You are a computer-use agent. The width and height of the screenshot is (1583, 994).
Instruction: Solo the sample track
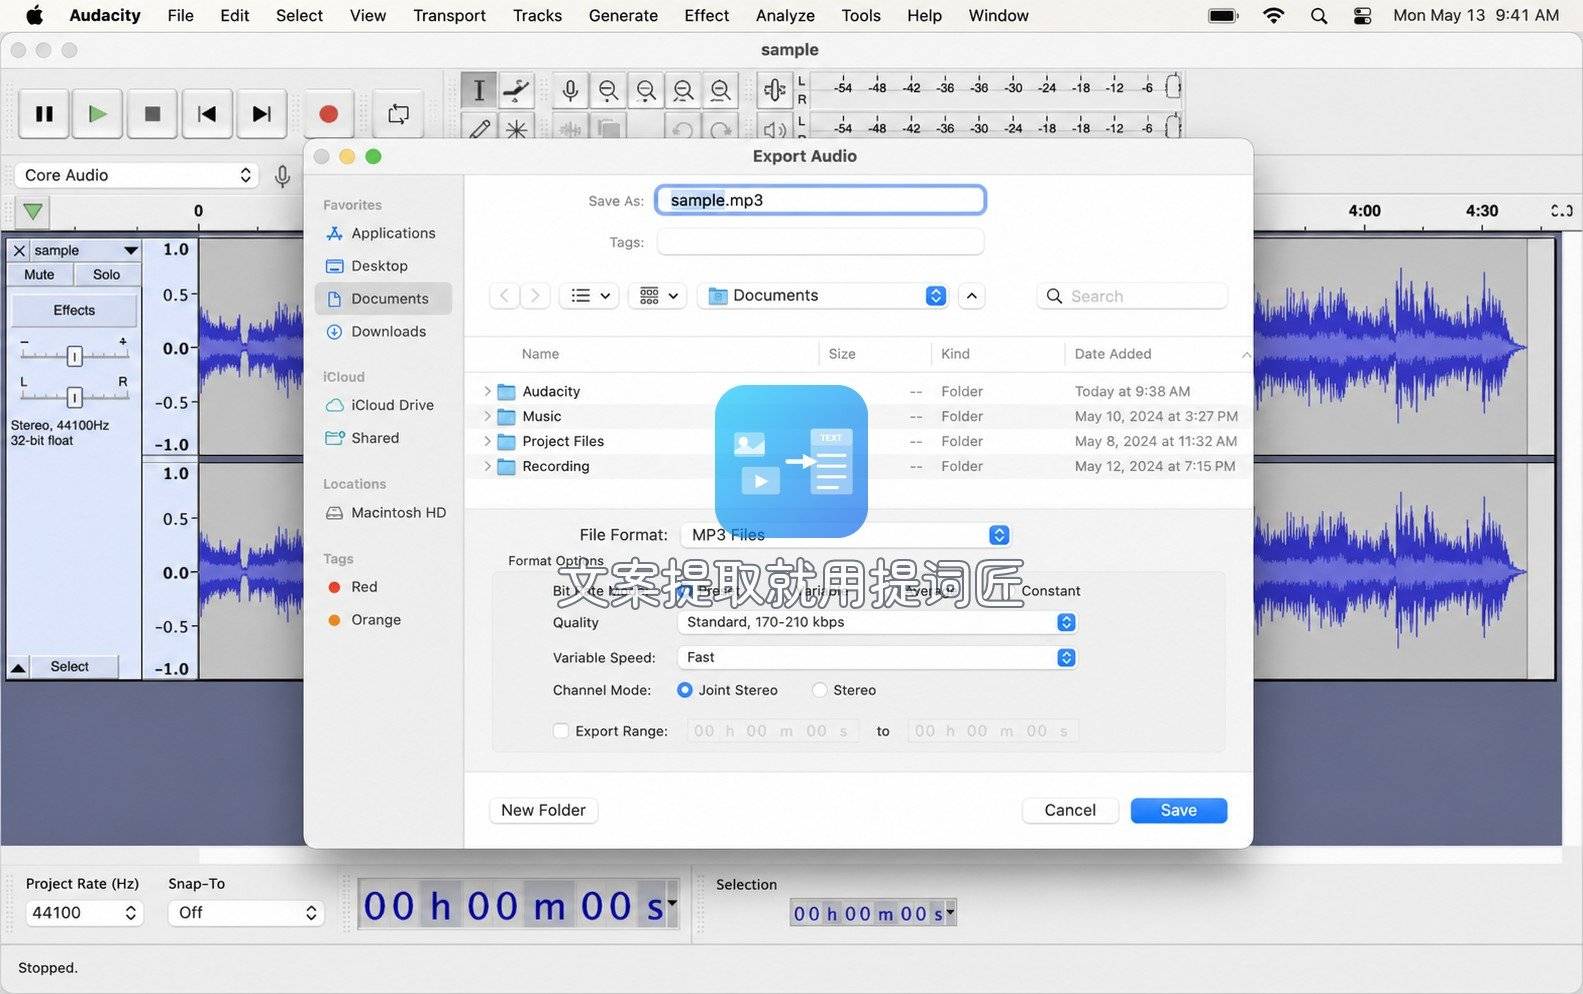[x=106, y=275]
